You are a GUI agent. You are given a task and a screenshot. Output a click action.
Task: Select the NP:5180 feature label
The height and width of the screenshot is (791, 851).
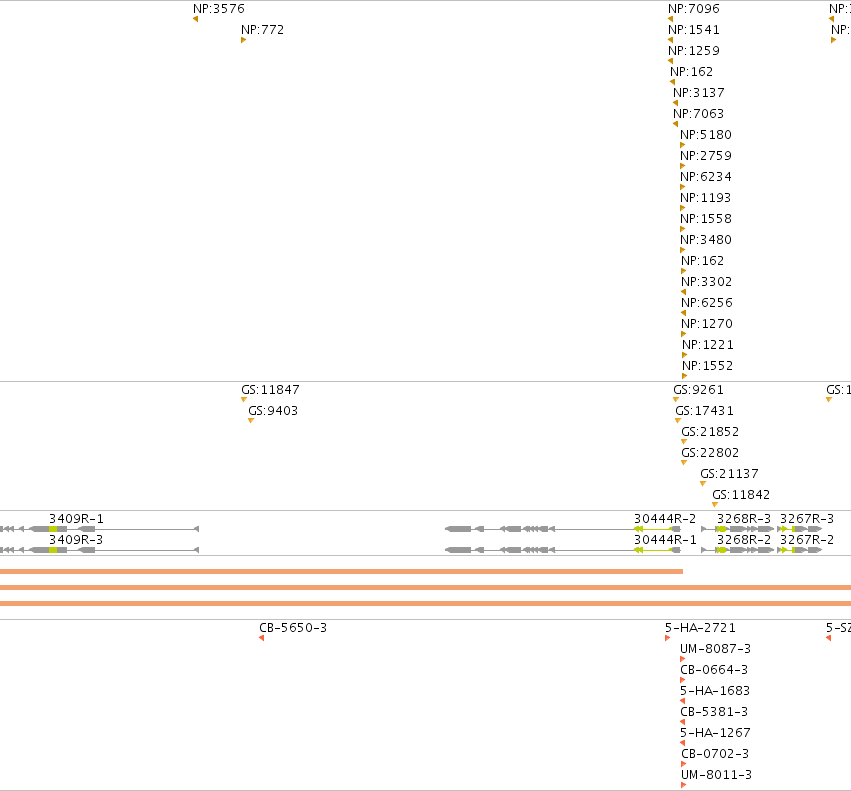pos(706,135)
